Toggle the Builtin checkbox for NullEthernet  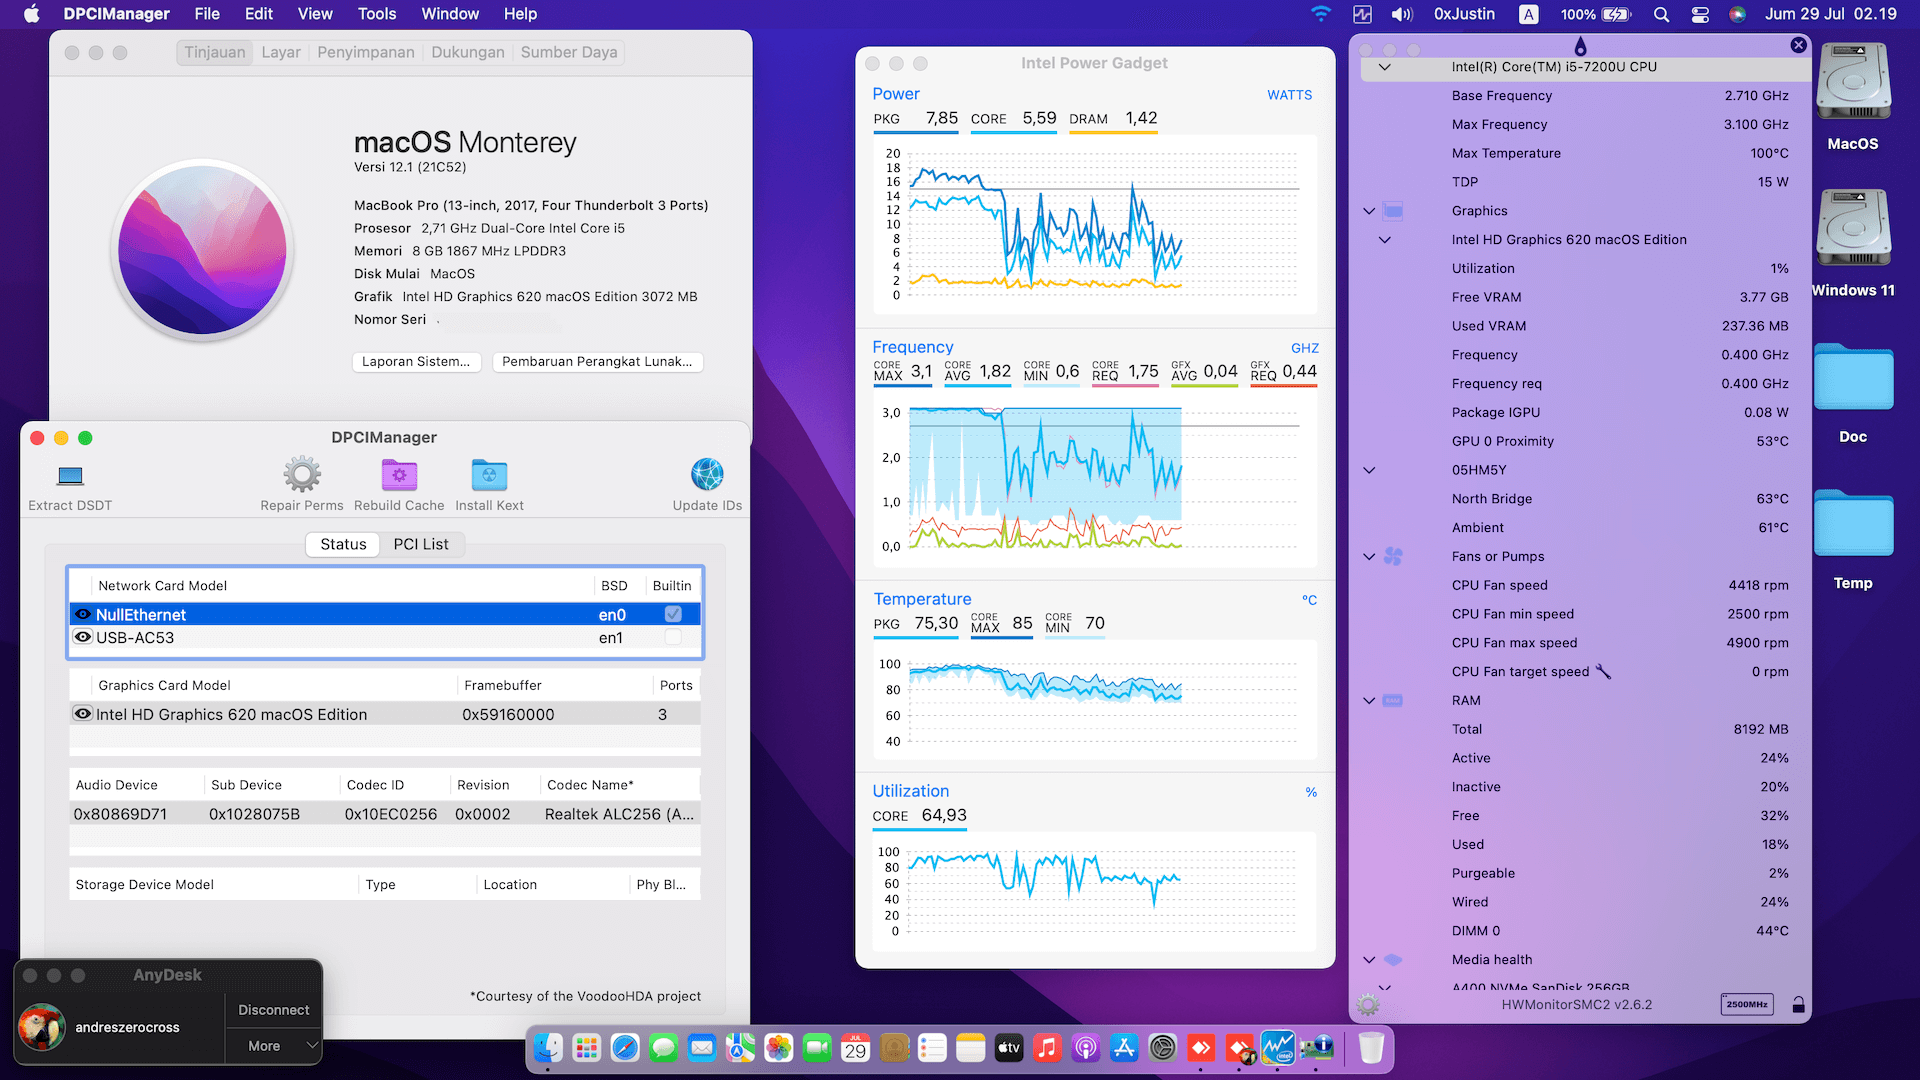[x=673, y=614]
